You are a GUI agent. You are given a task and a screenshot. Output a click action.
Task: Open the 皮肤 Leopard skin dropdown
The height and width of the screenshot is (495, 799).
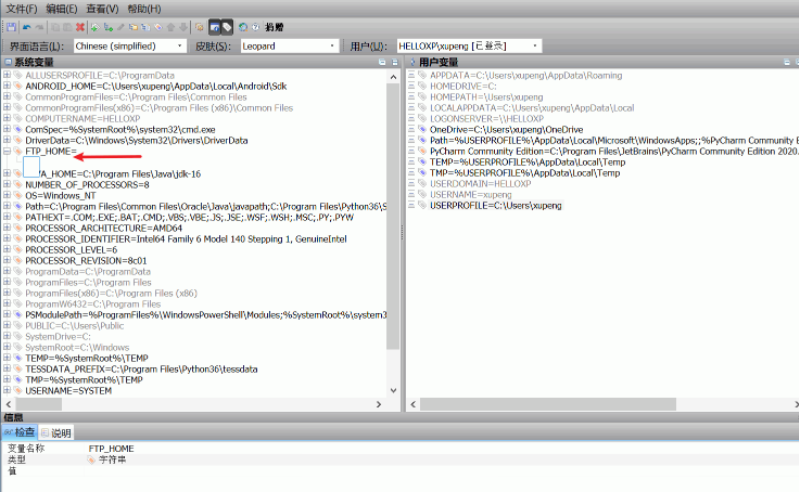(x=289, y=46)
